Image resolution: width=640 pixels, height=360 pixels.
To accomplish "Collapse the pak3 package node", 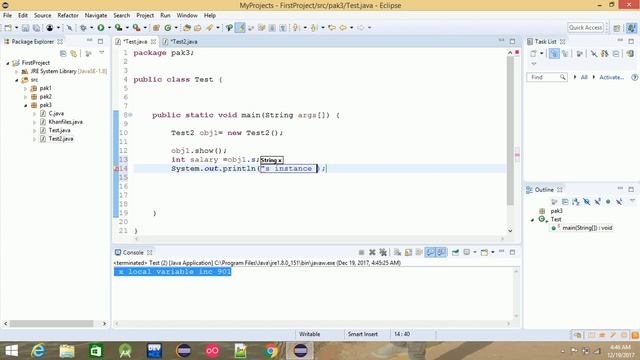I will (x=25, y=105).
